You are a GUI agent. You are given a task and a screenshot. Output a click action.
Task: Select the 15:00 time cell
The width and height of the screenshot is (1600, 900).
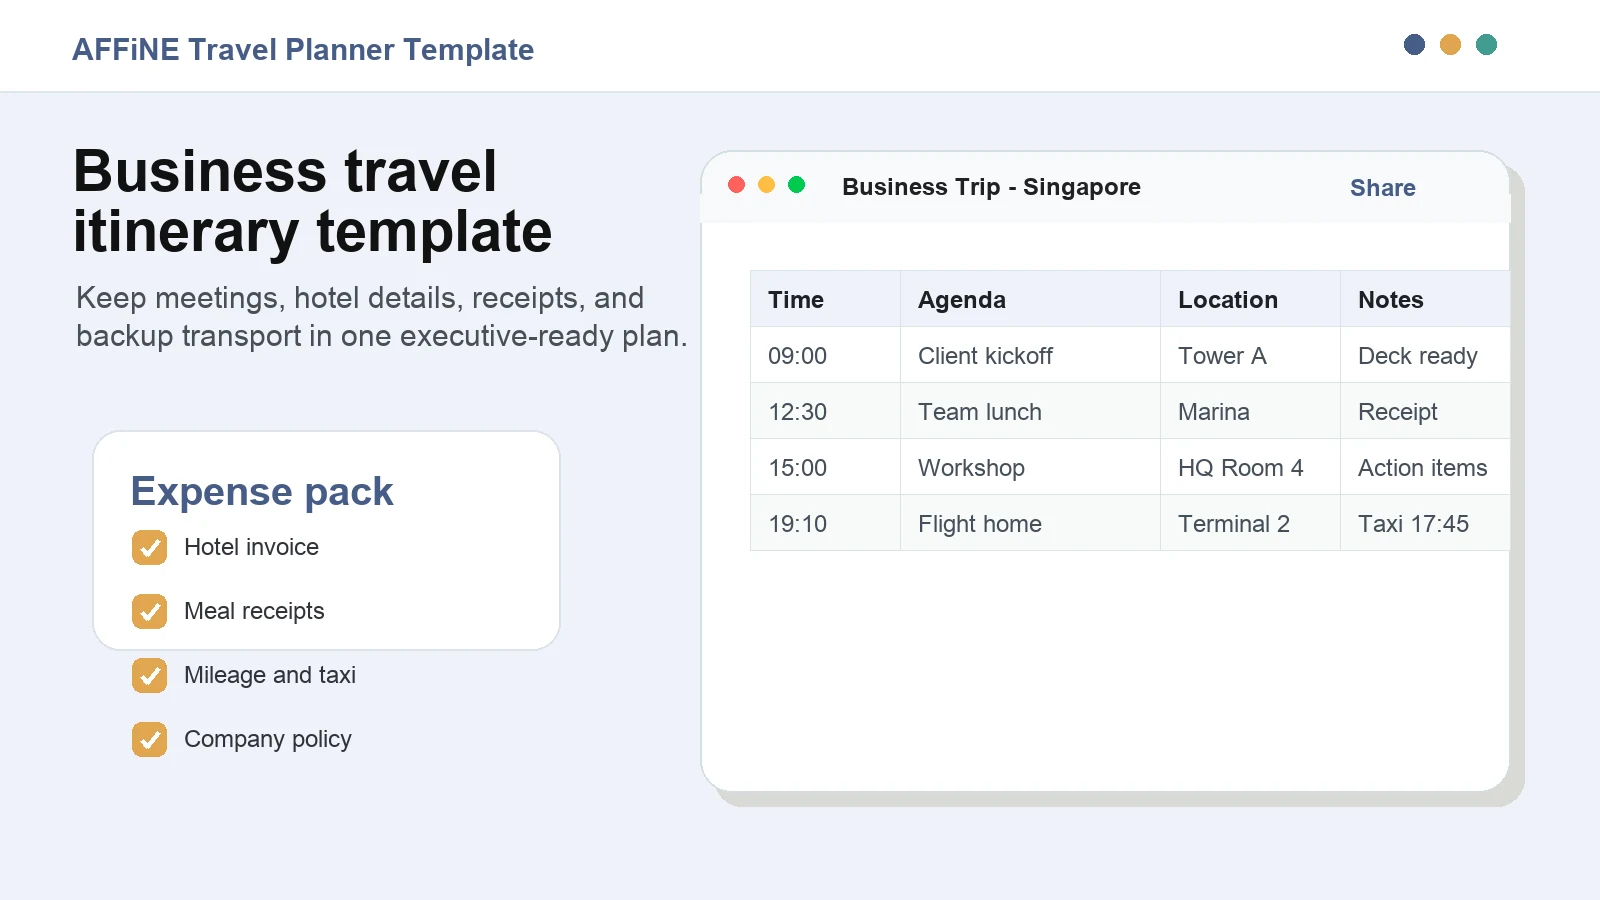pos(826,467)
